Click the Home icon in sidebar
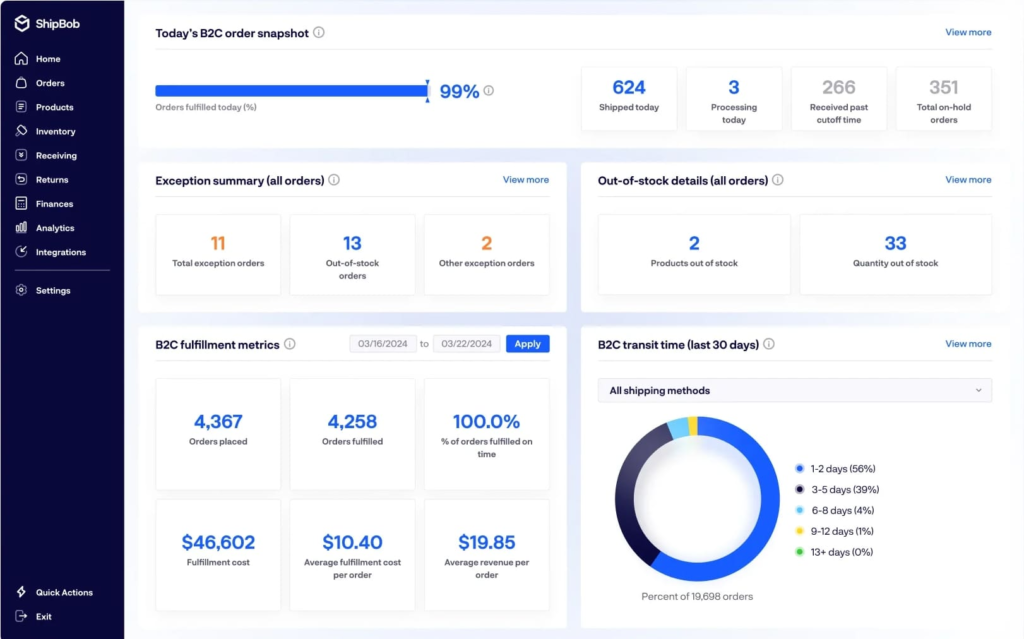The width and height of the screenshot is (1024, 639). [x=21, y=59]
